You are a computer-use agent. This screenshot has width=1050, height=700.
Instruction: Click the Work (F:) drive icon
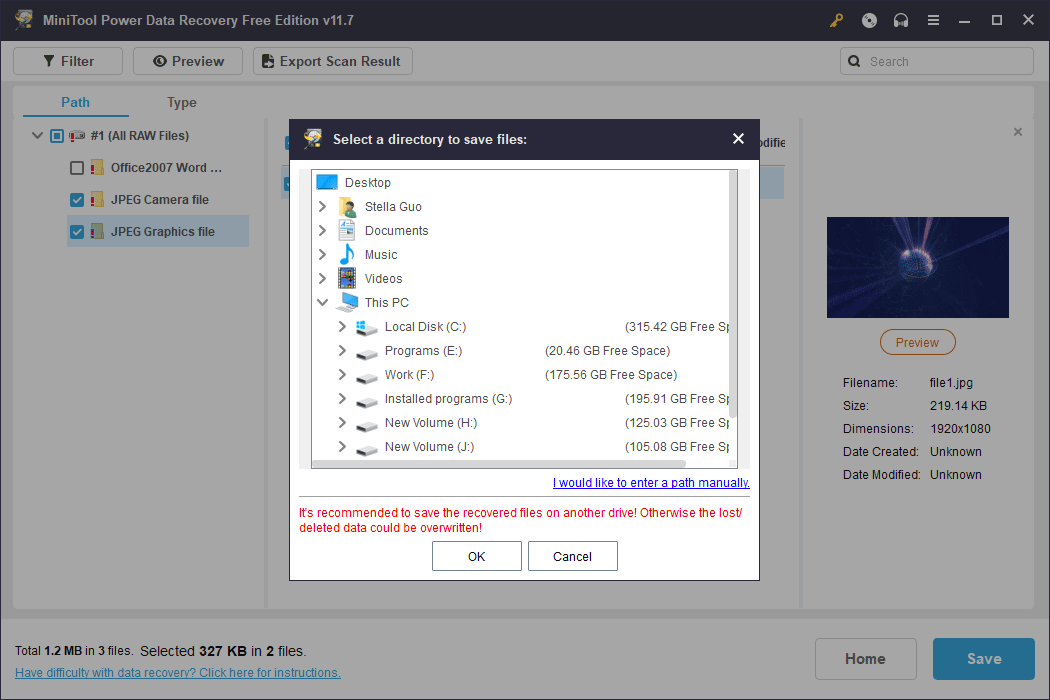click(366, 376)
